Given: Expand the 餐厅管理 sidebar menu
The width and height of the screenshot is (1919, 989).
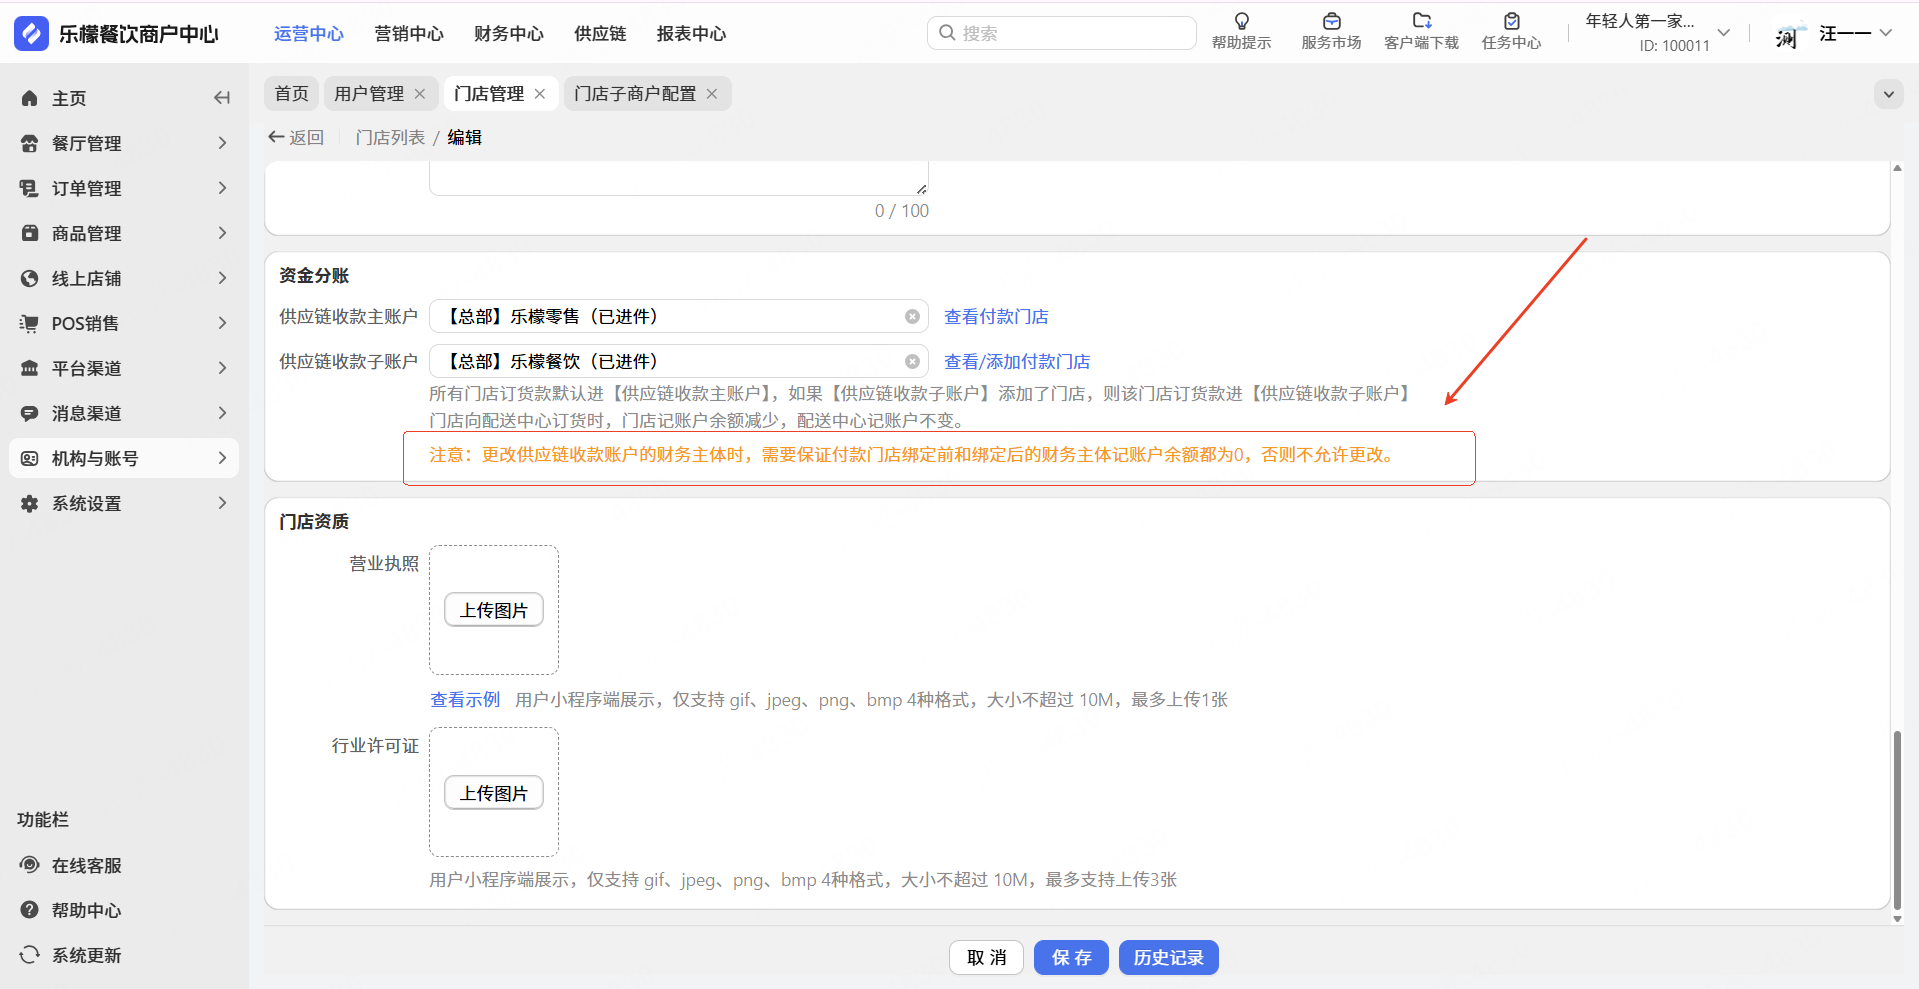Looking at the screenshot, I should [x=221, y=143].
